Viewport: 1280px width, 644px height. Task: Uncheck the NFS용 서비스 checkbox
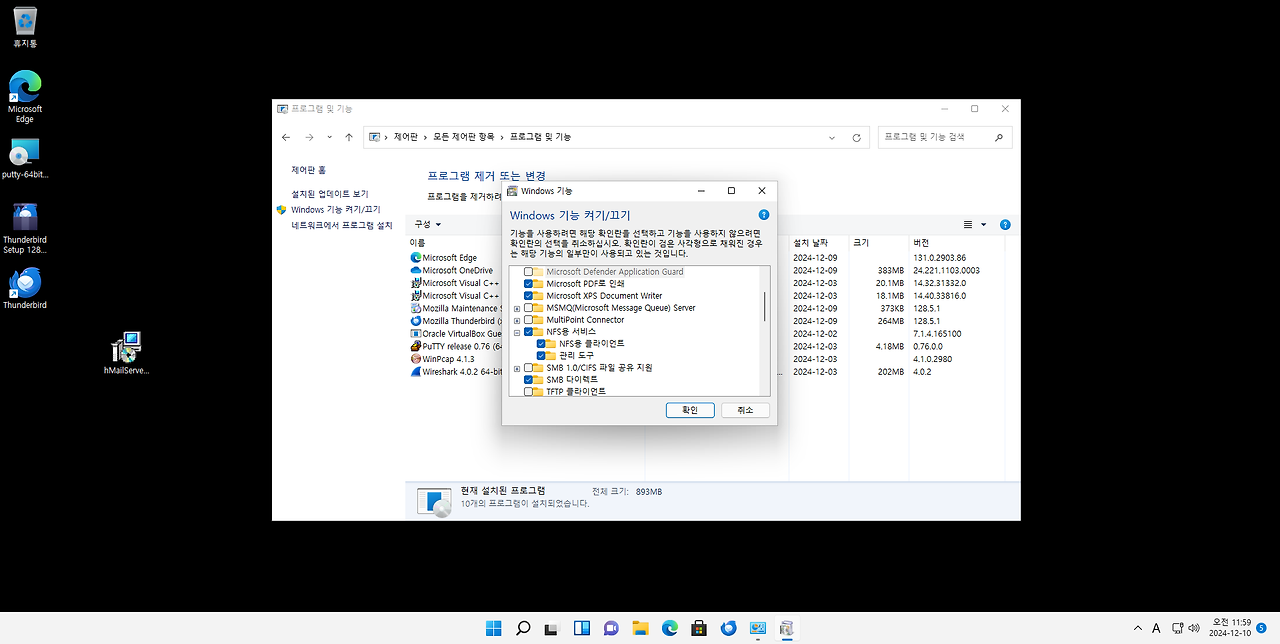528,332
